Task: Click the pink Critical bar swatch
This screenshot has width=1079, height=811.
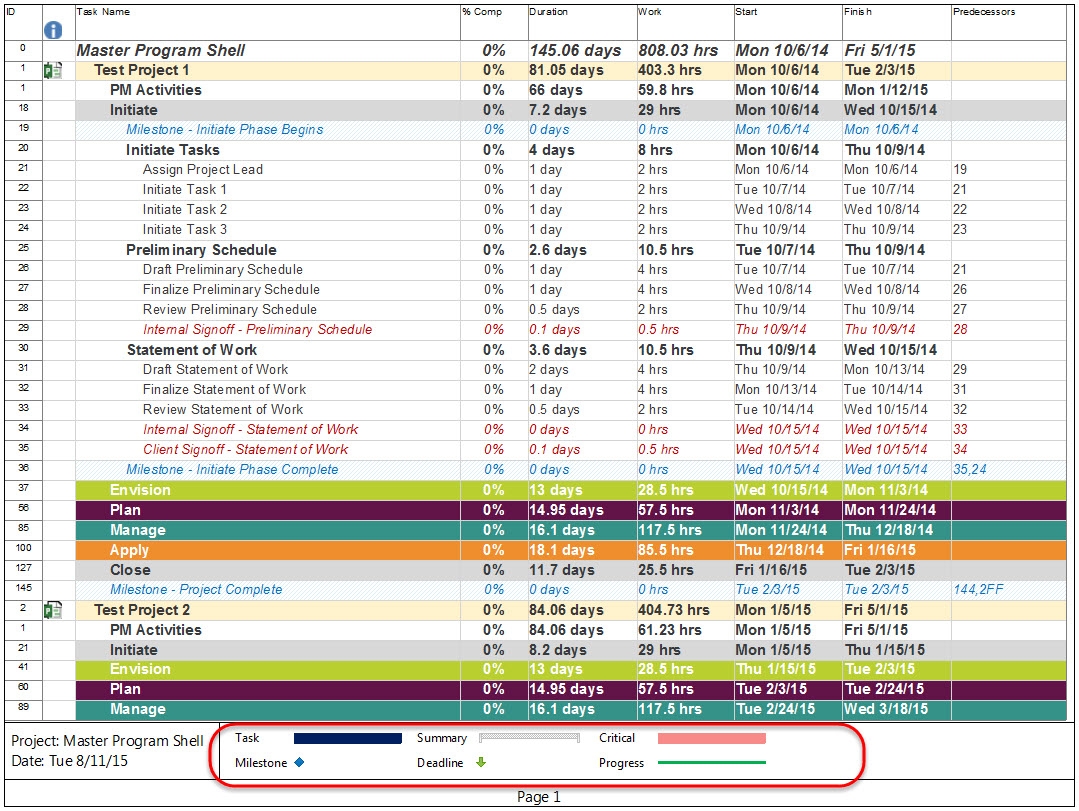Action: 710,738
